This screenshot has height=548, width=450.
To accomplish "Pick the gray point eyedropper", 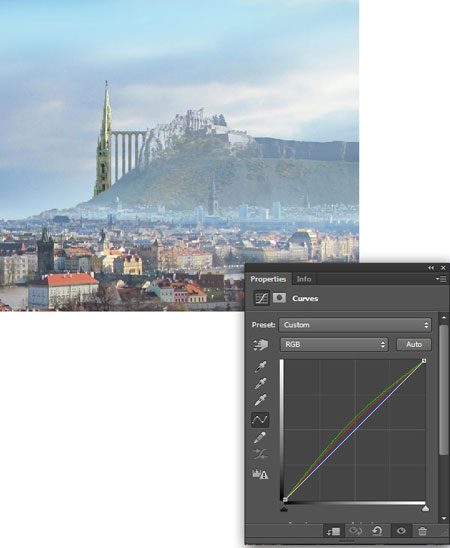I will [x=260, y=383].
